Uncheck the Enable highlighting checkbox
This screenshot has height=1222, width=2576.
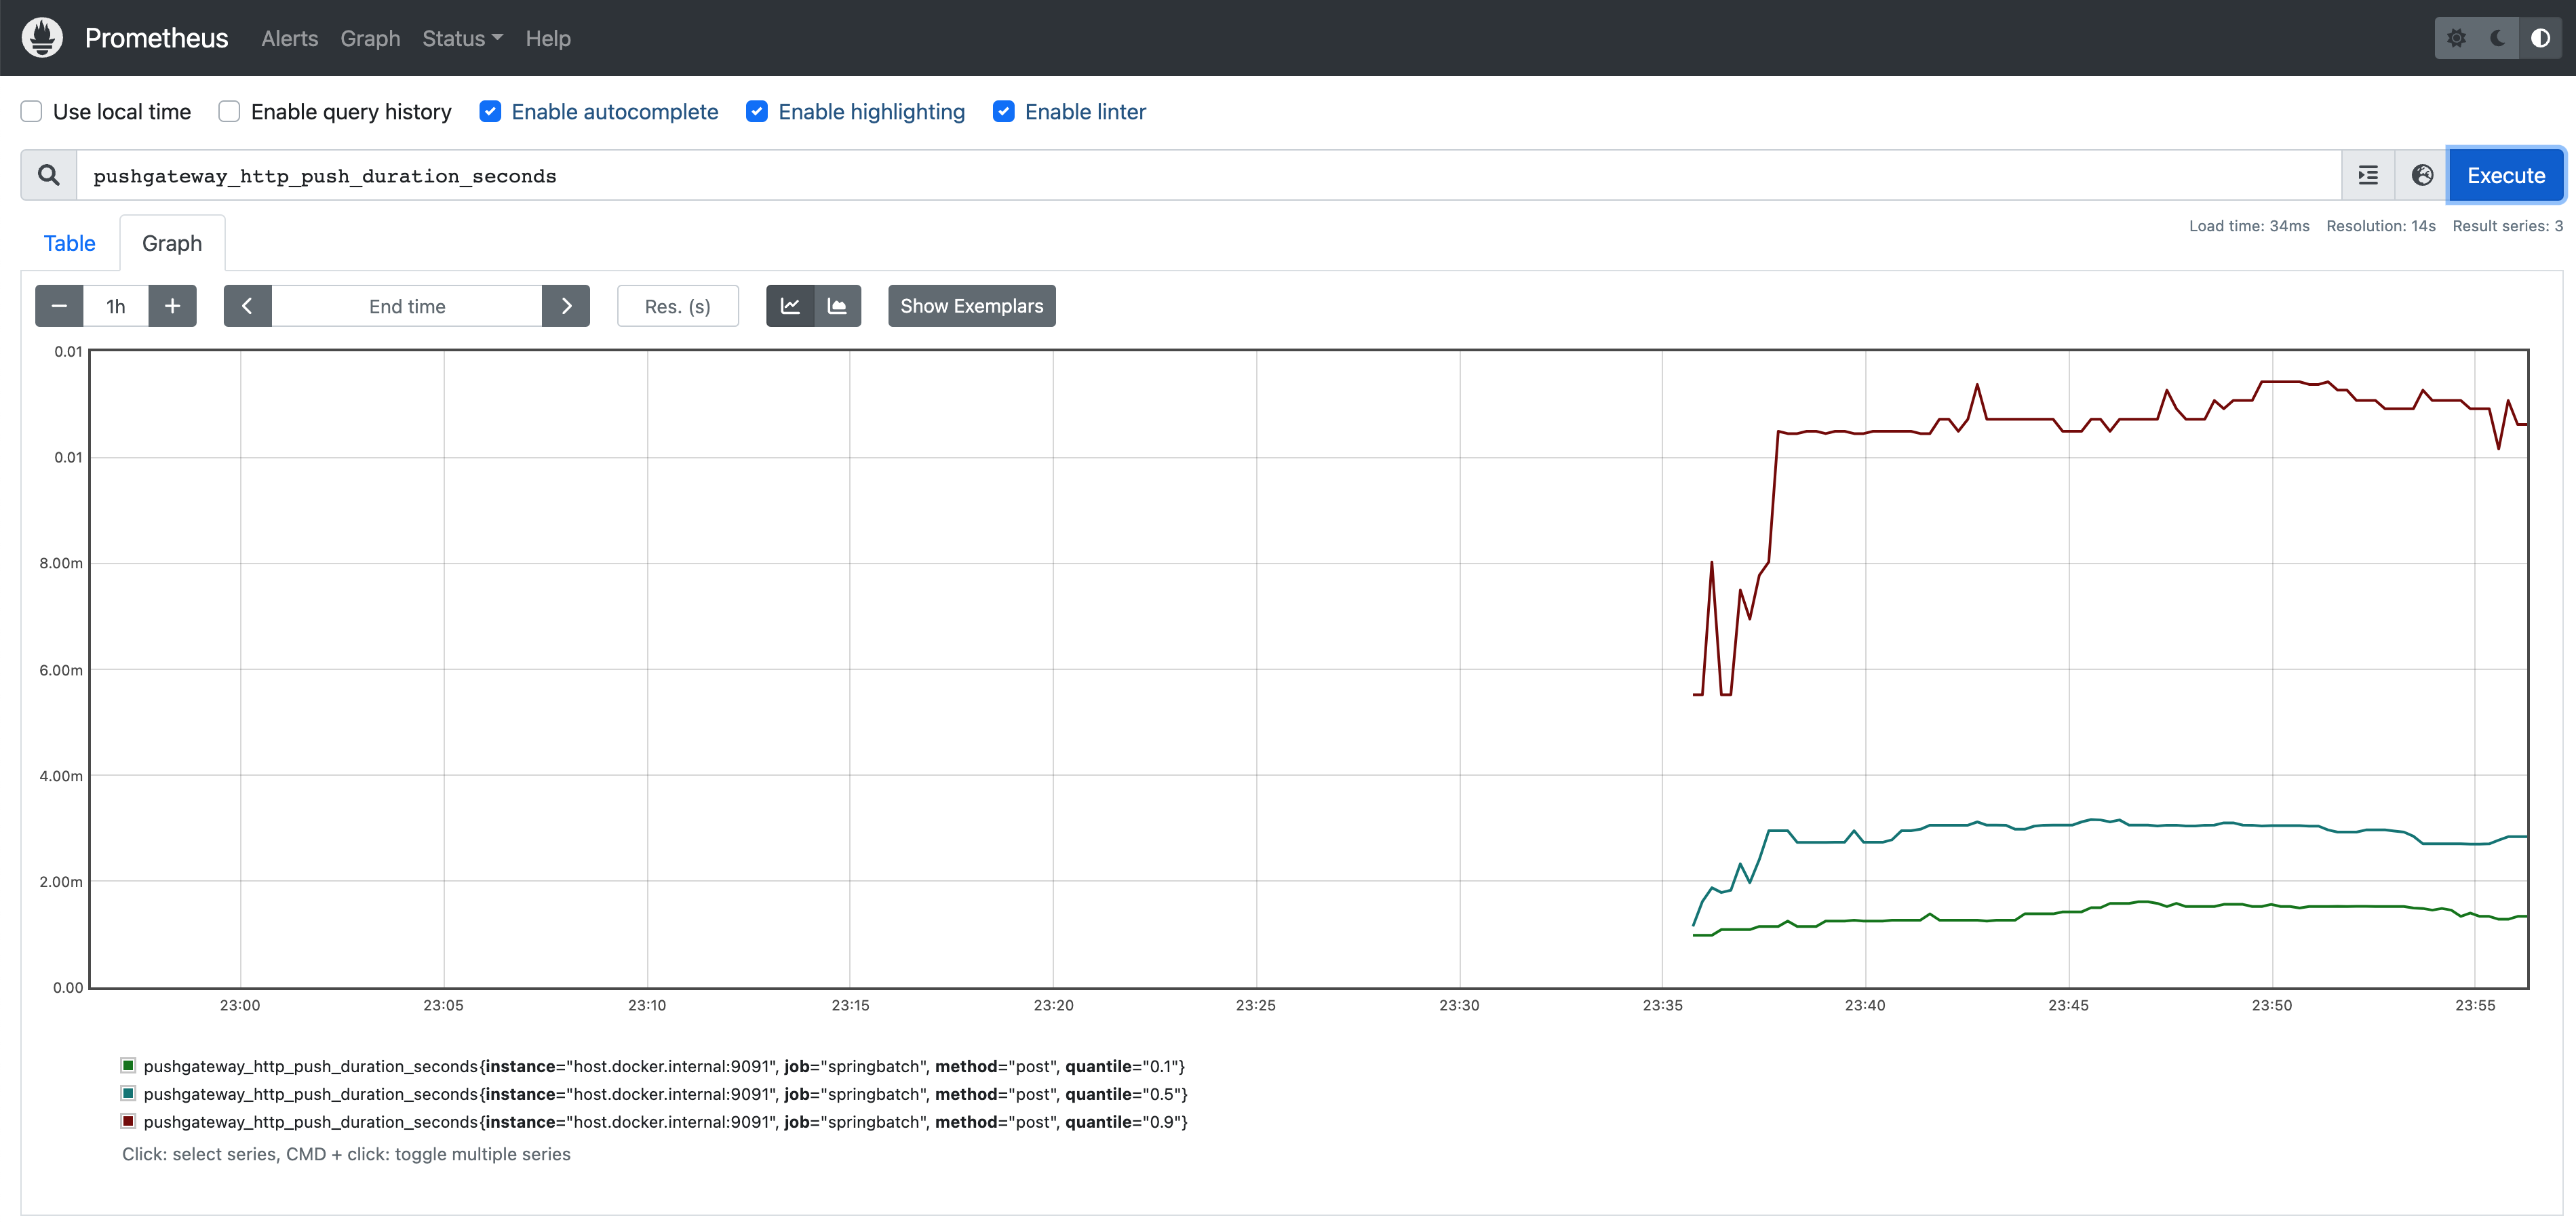click(757, 111)
